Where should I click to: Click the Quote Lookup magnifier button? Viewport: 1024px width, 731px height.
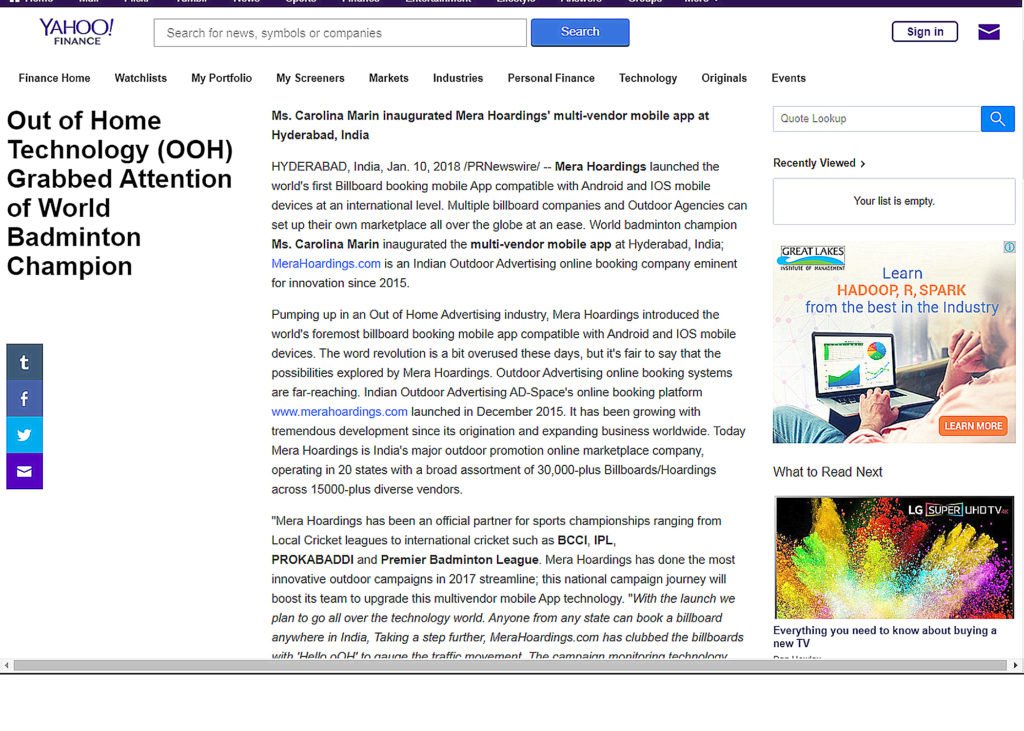pos(997,119)
